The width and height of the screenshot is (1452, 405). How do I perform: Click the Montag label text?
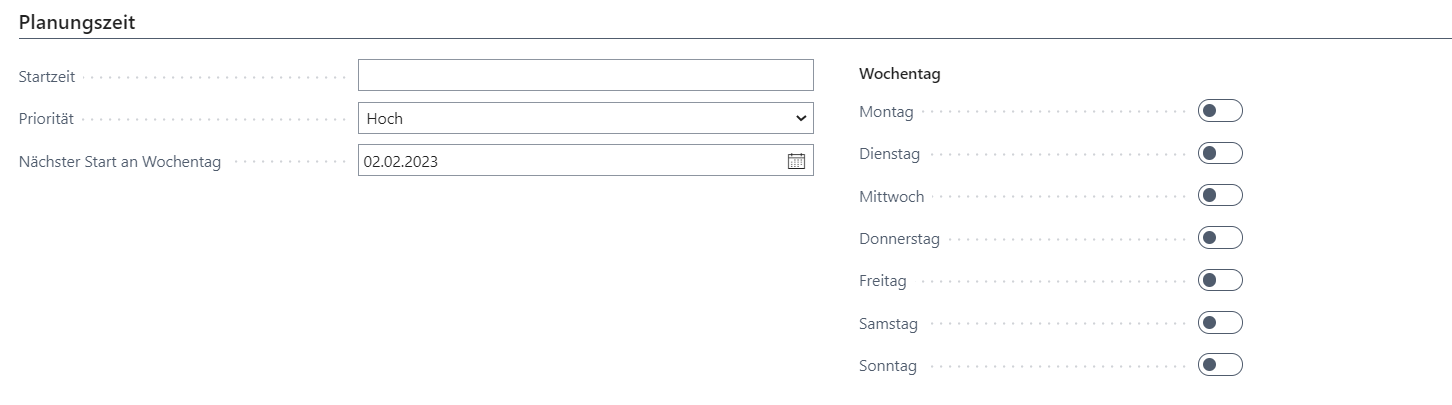coord(886,112)
